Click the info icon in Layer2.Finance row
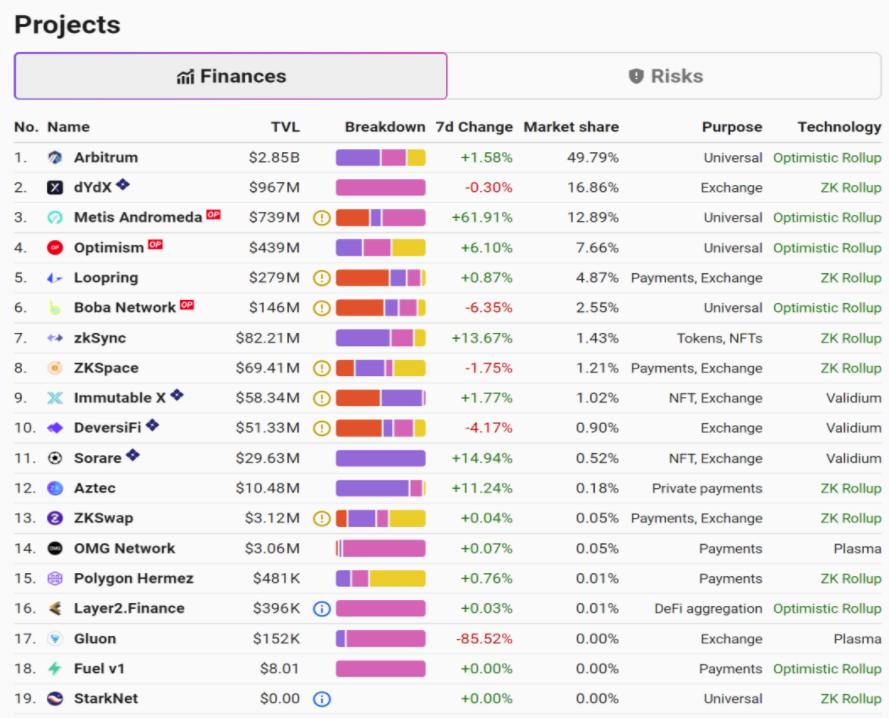889x718 pixels. pyautogui.click(x=322, y=609)
